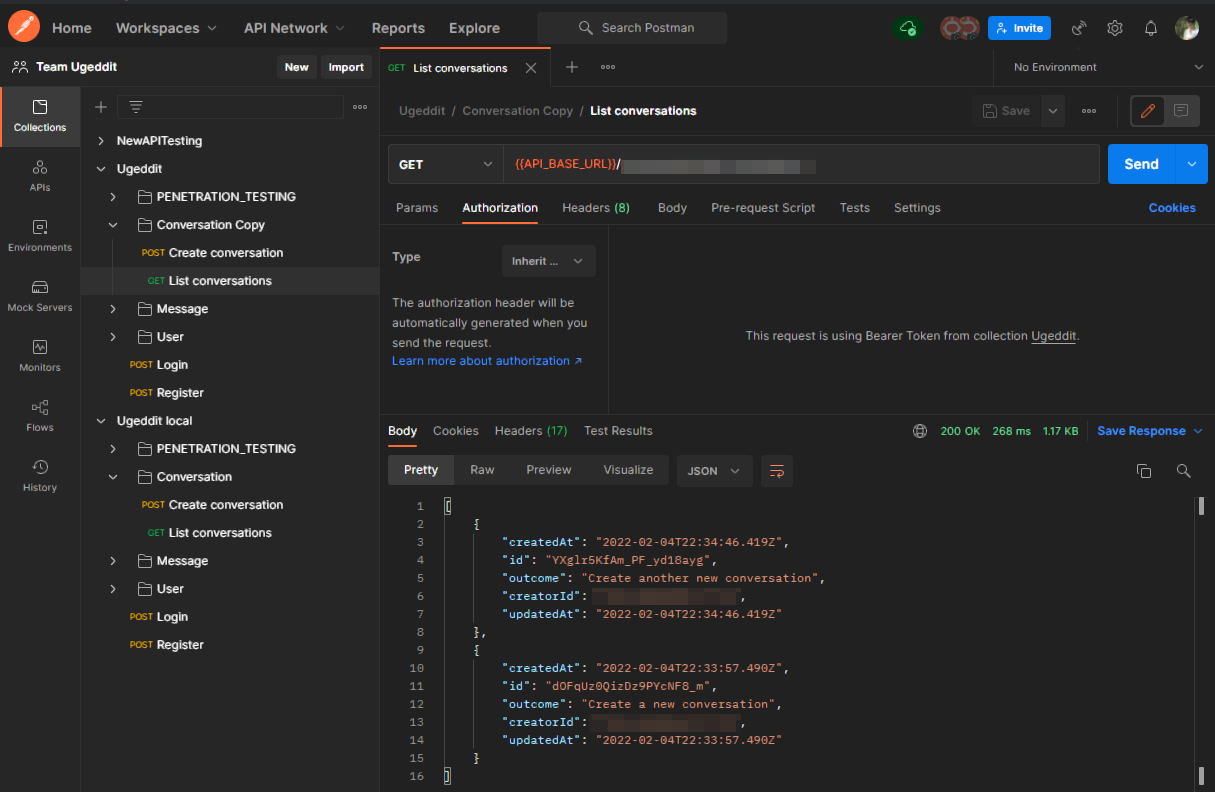Click the team members avatars icon

pyautogui.click(x=958, y=28)
